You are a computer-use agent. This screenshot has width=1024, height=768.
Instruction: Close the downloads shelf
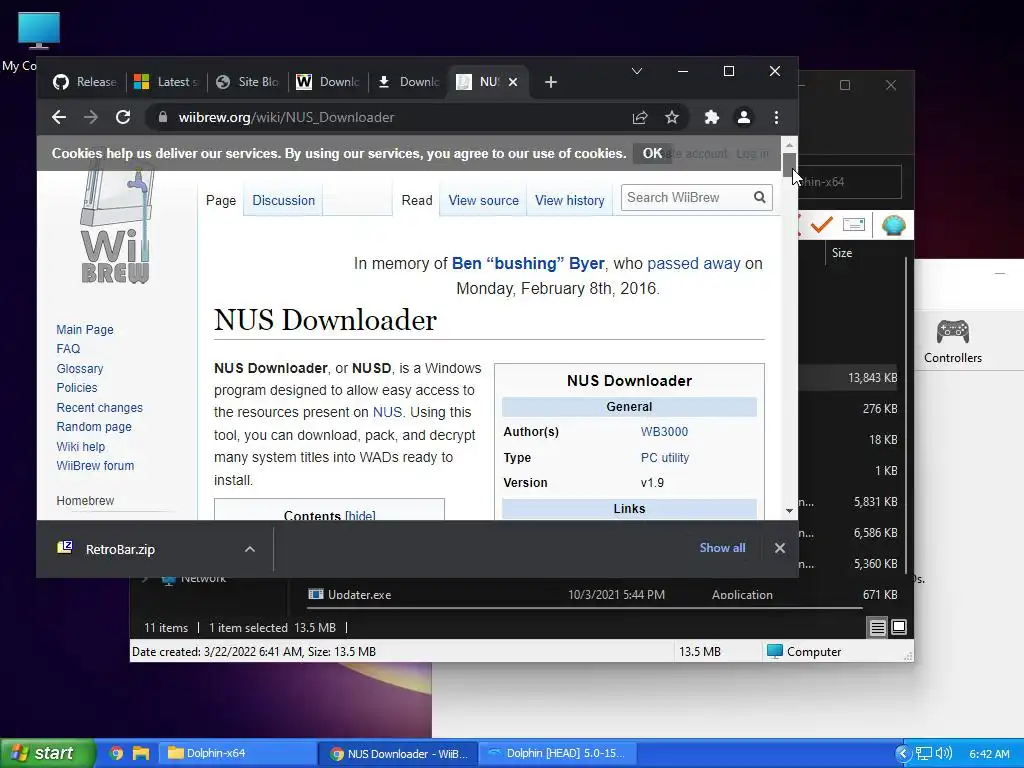click(780, 549)
